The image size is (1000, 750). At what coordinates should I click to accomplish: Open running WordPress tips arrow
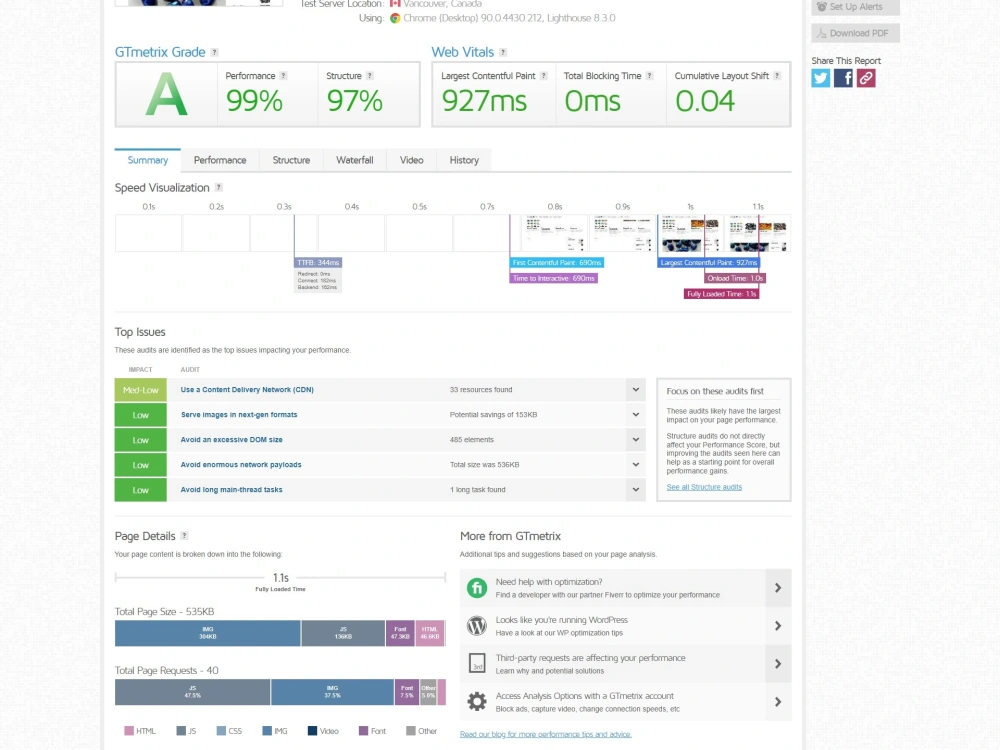(x=778, y=626)
